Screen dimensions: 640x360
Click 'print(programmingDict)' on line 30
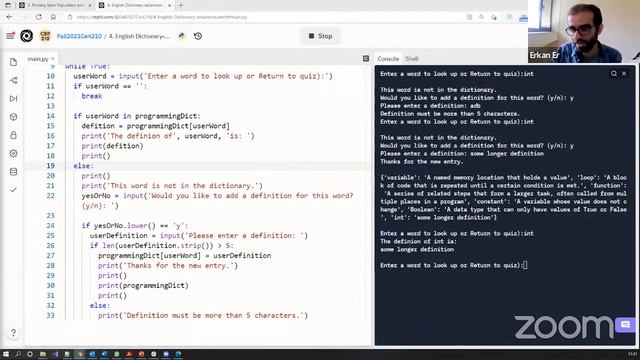click(143, 285)
